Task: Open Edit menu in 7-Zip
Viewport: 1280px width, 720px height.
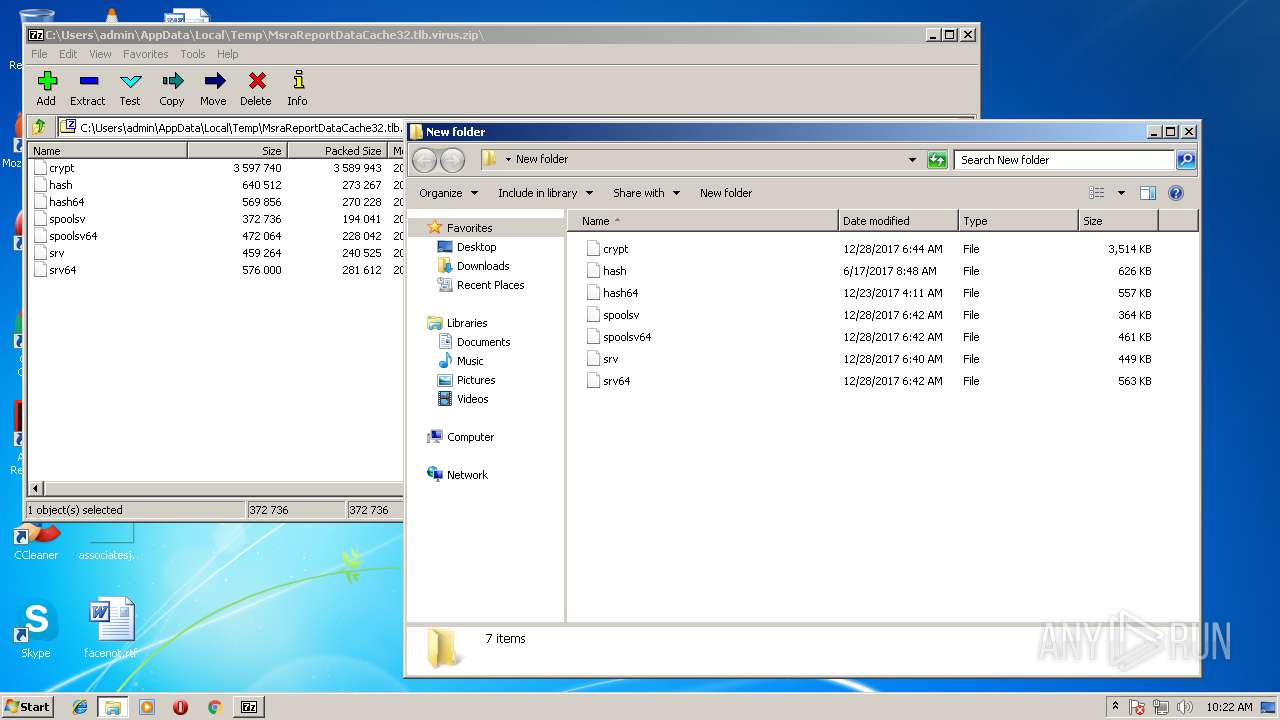Action: coord(68,54)
